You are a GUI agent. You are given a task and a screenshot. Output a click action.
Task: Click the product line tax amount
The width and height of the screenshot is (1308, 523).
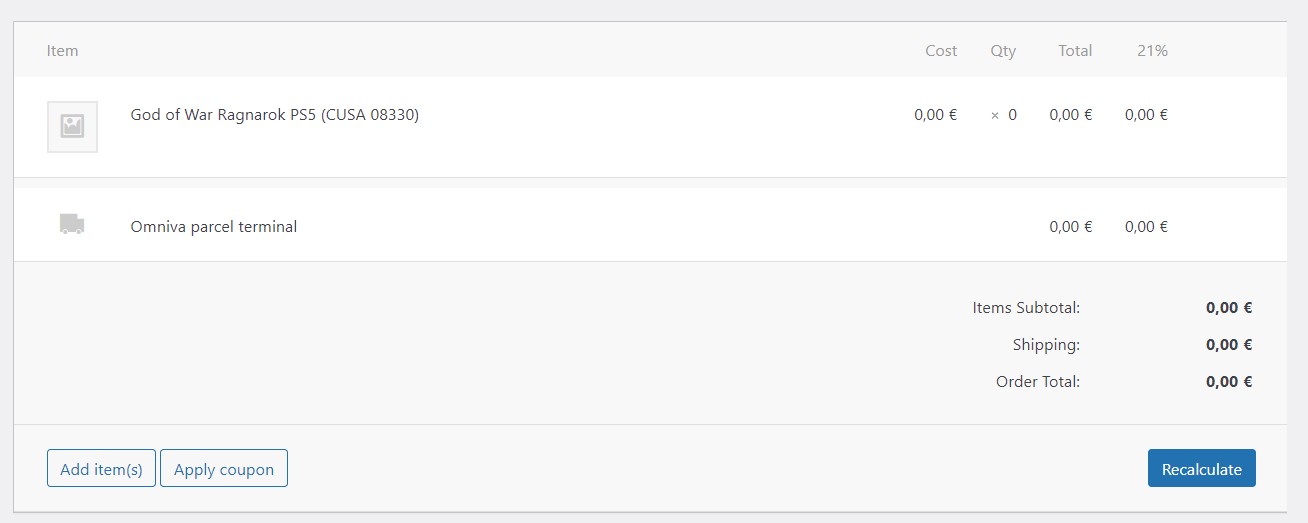[x=1146, y=115]
